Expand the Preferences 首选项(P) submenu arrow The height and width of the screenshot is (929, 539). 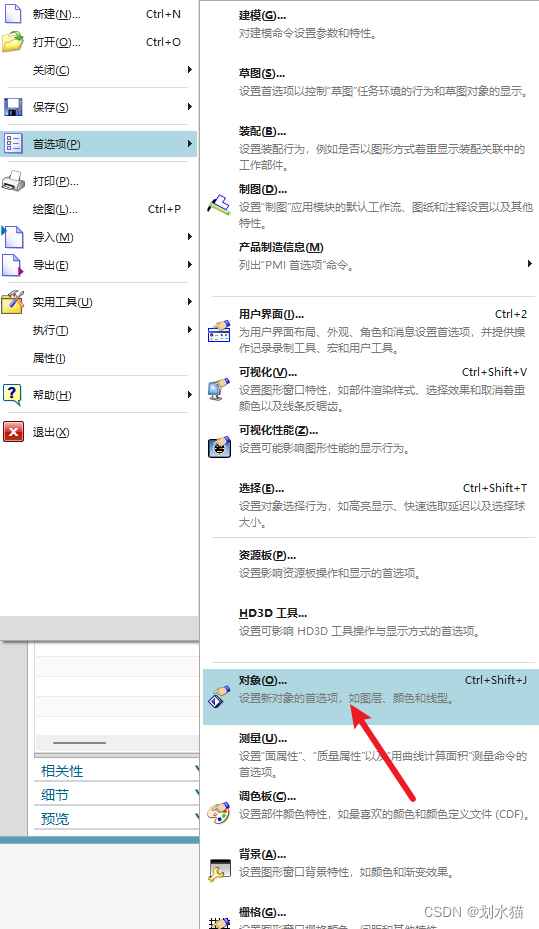[190, 143]
